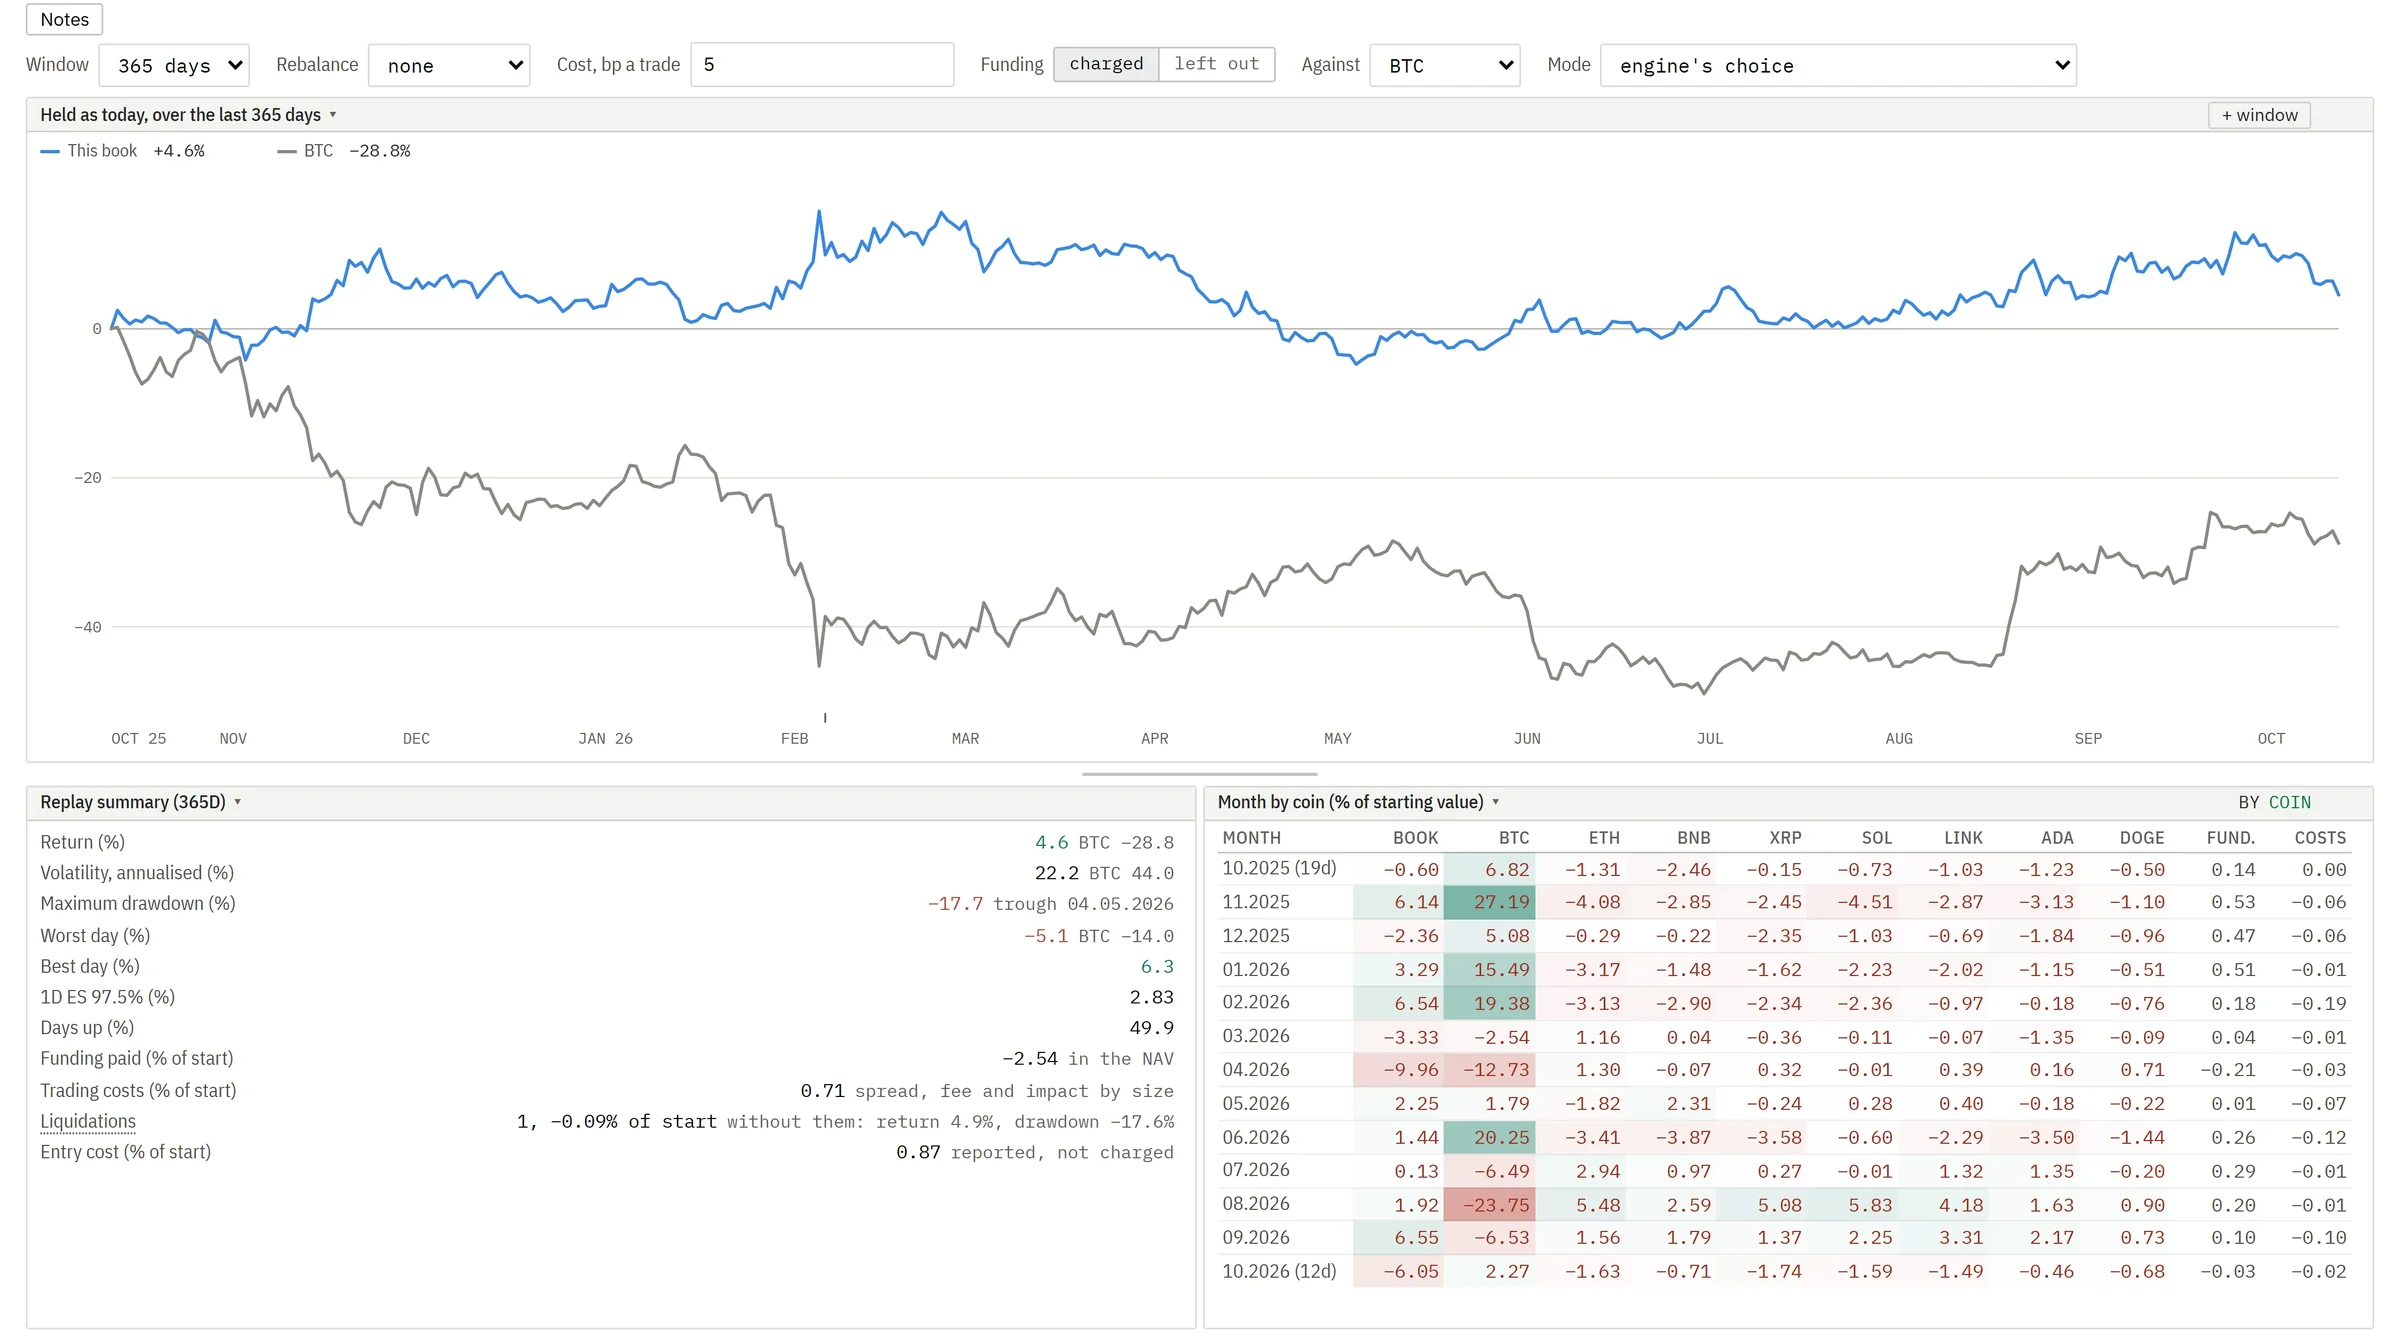Screen dimensions: 2400x1339
Task: Toggle the This book legend series
Action: click(x=122, y=151)
